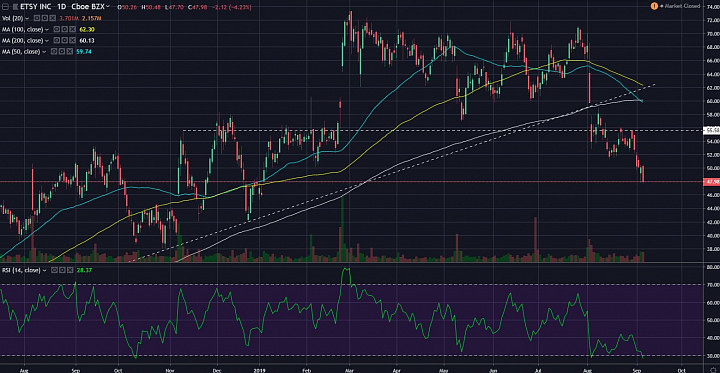Click the red 47.98 current price label
Screen dimensions: 720x373
712,182
